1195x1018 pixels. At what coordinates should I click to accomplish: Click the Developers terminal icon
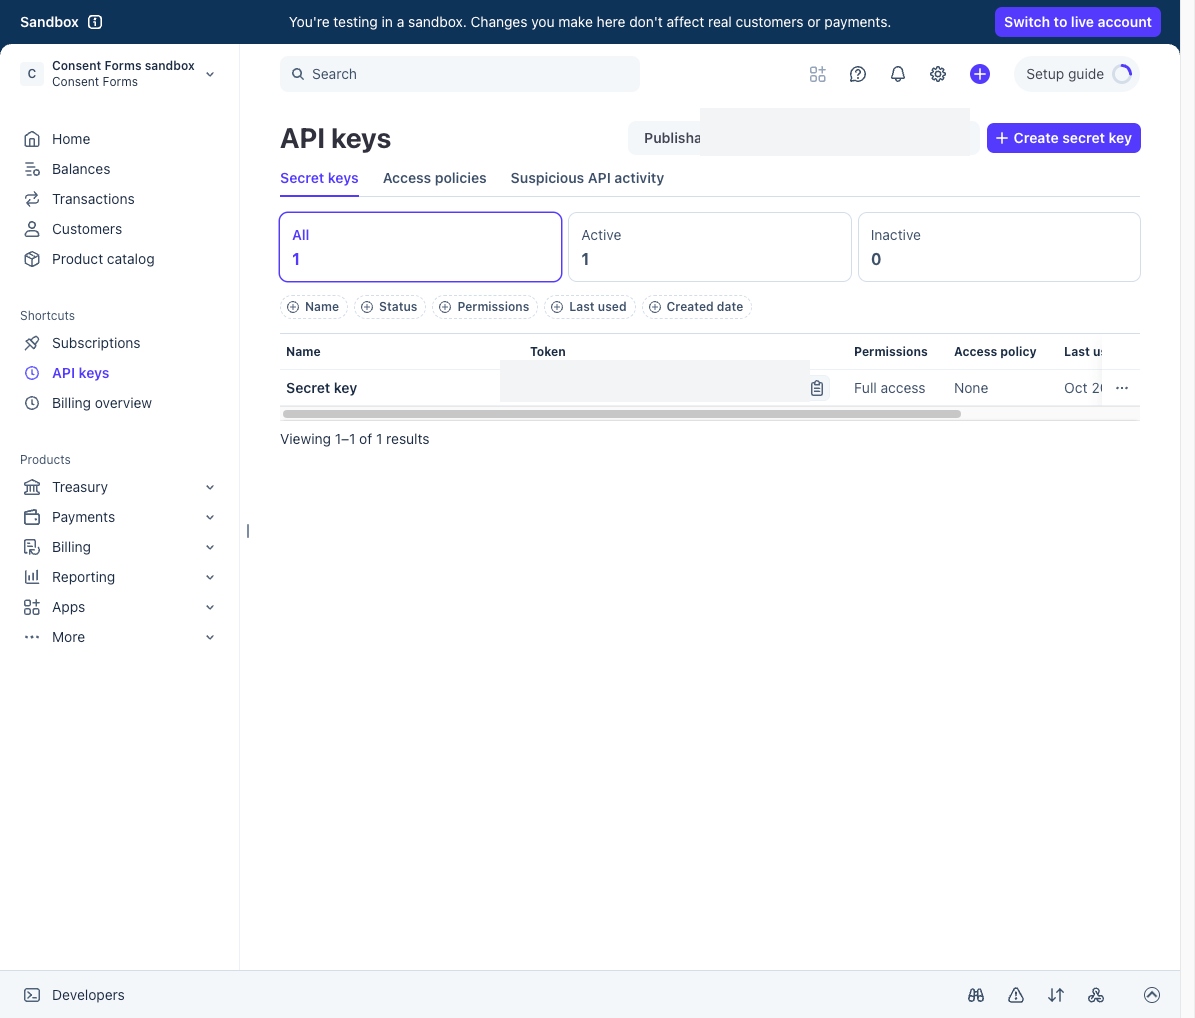coord(32,995)
